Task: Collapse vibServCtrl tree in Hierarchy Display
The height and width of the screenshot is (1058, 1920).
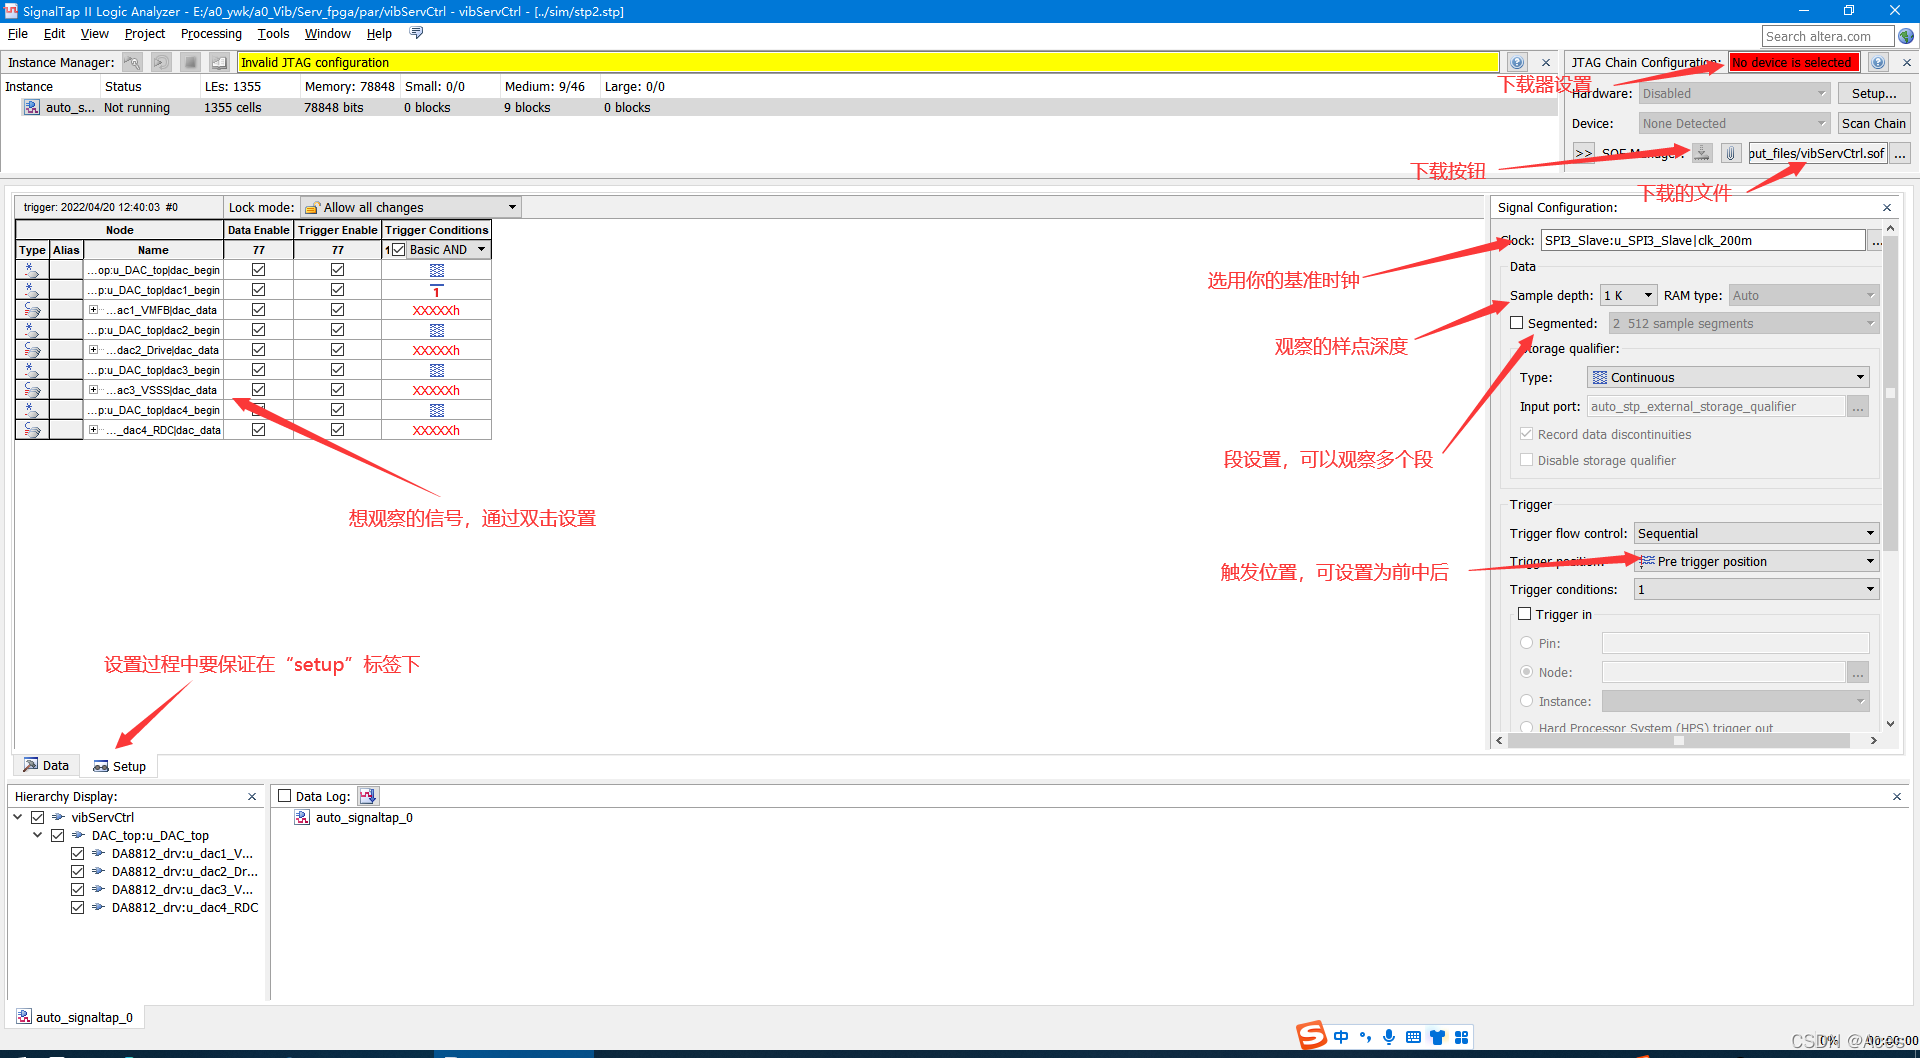Action: [x=17, y=817]
